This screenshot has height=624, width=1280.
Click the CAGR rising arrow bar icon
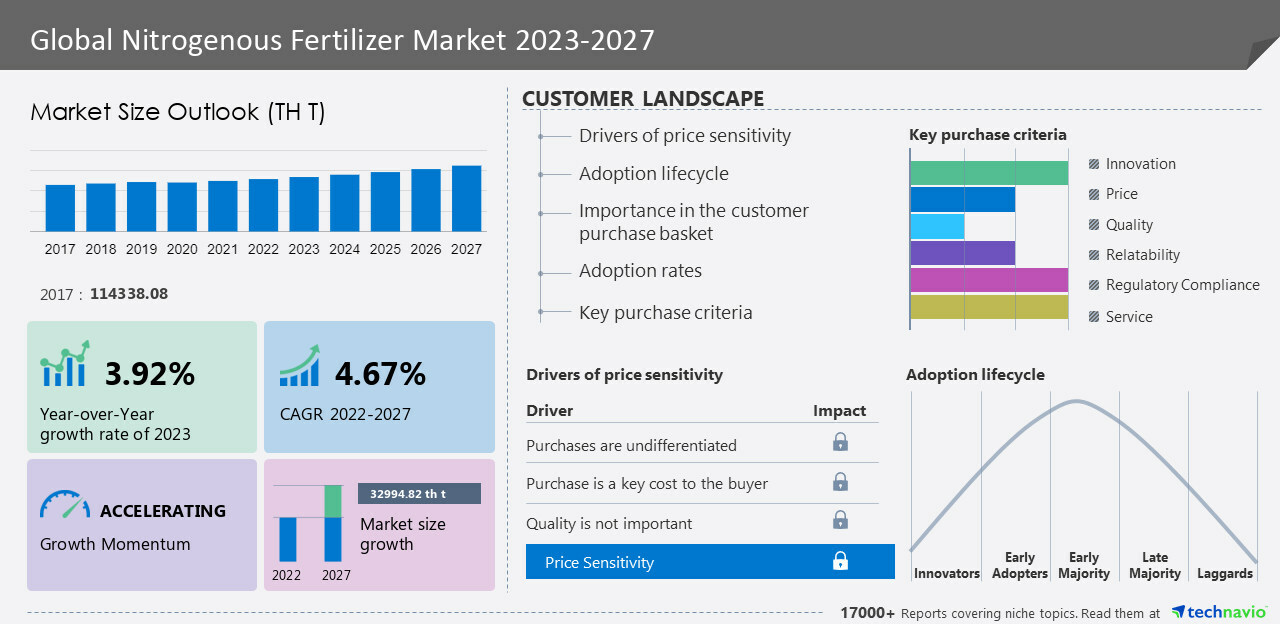coord(300,366)
